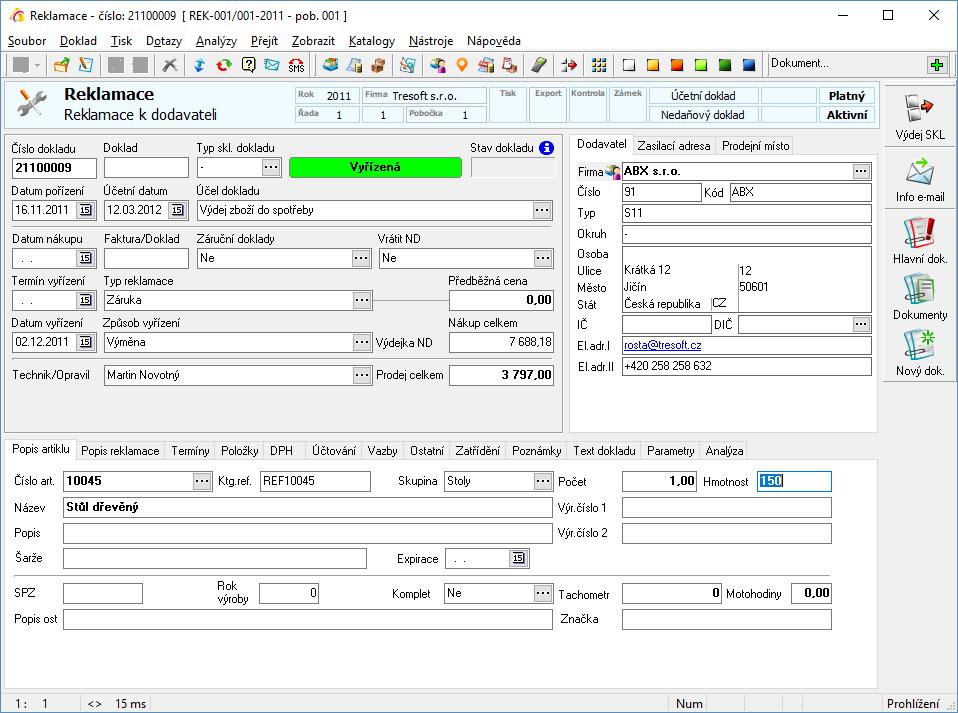Click the green Vyřízená status button
This screenshot has height=713, width=958.
[375, 167]
